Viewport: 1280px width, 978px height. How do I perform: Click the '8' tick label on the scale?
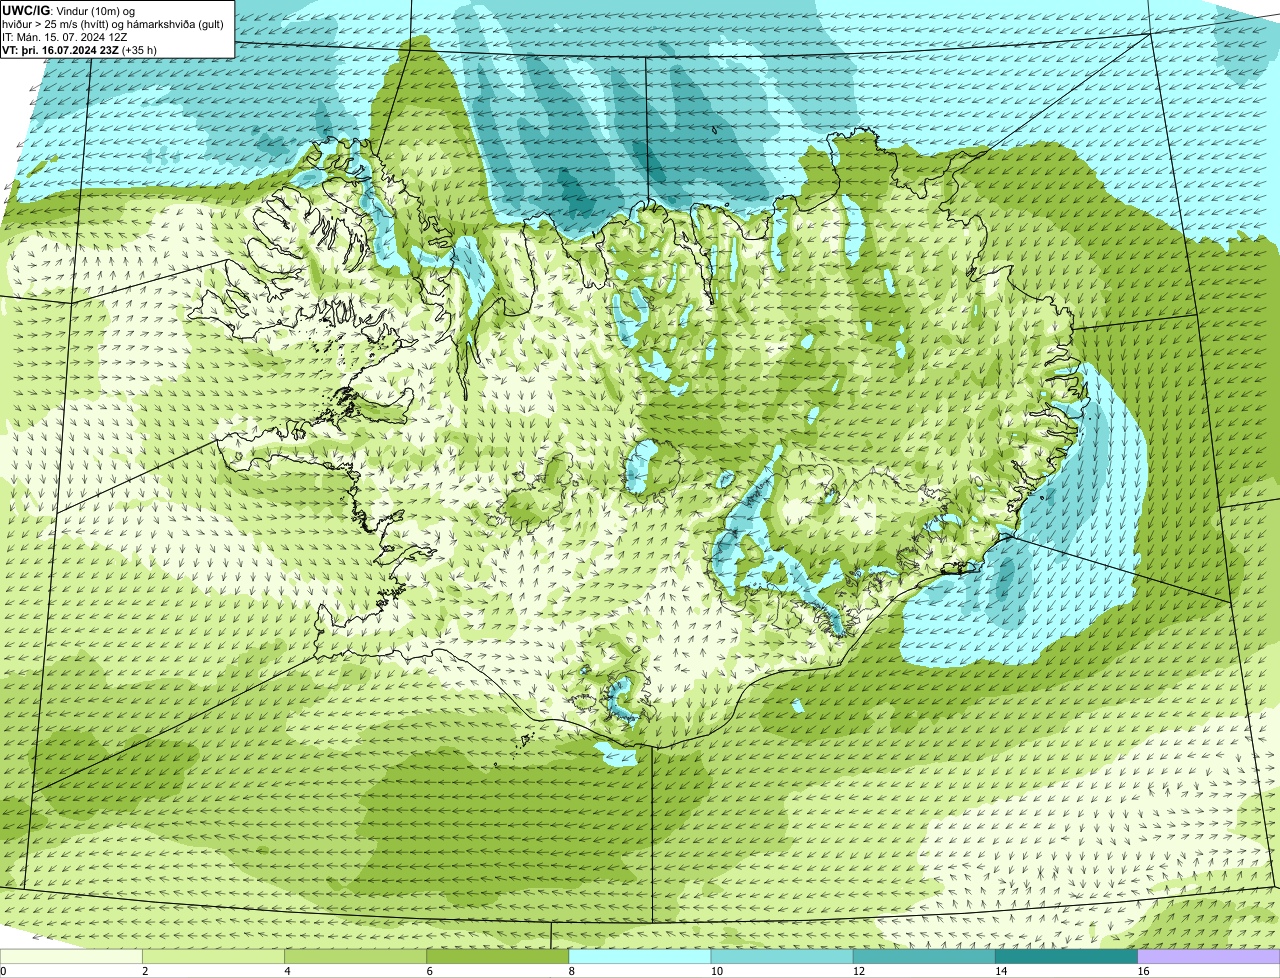pyautogui.click(x=571, y=971)
